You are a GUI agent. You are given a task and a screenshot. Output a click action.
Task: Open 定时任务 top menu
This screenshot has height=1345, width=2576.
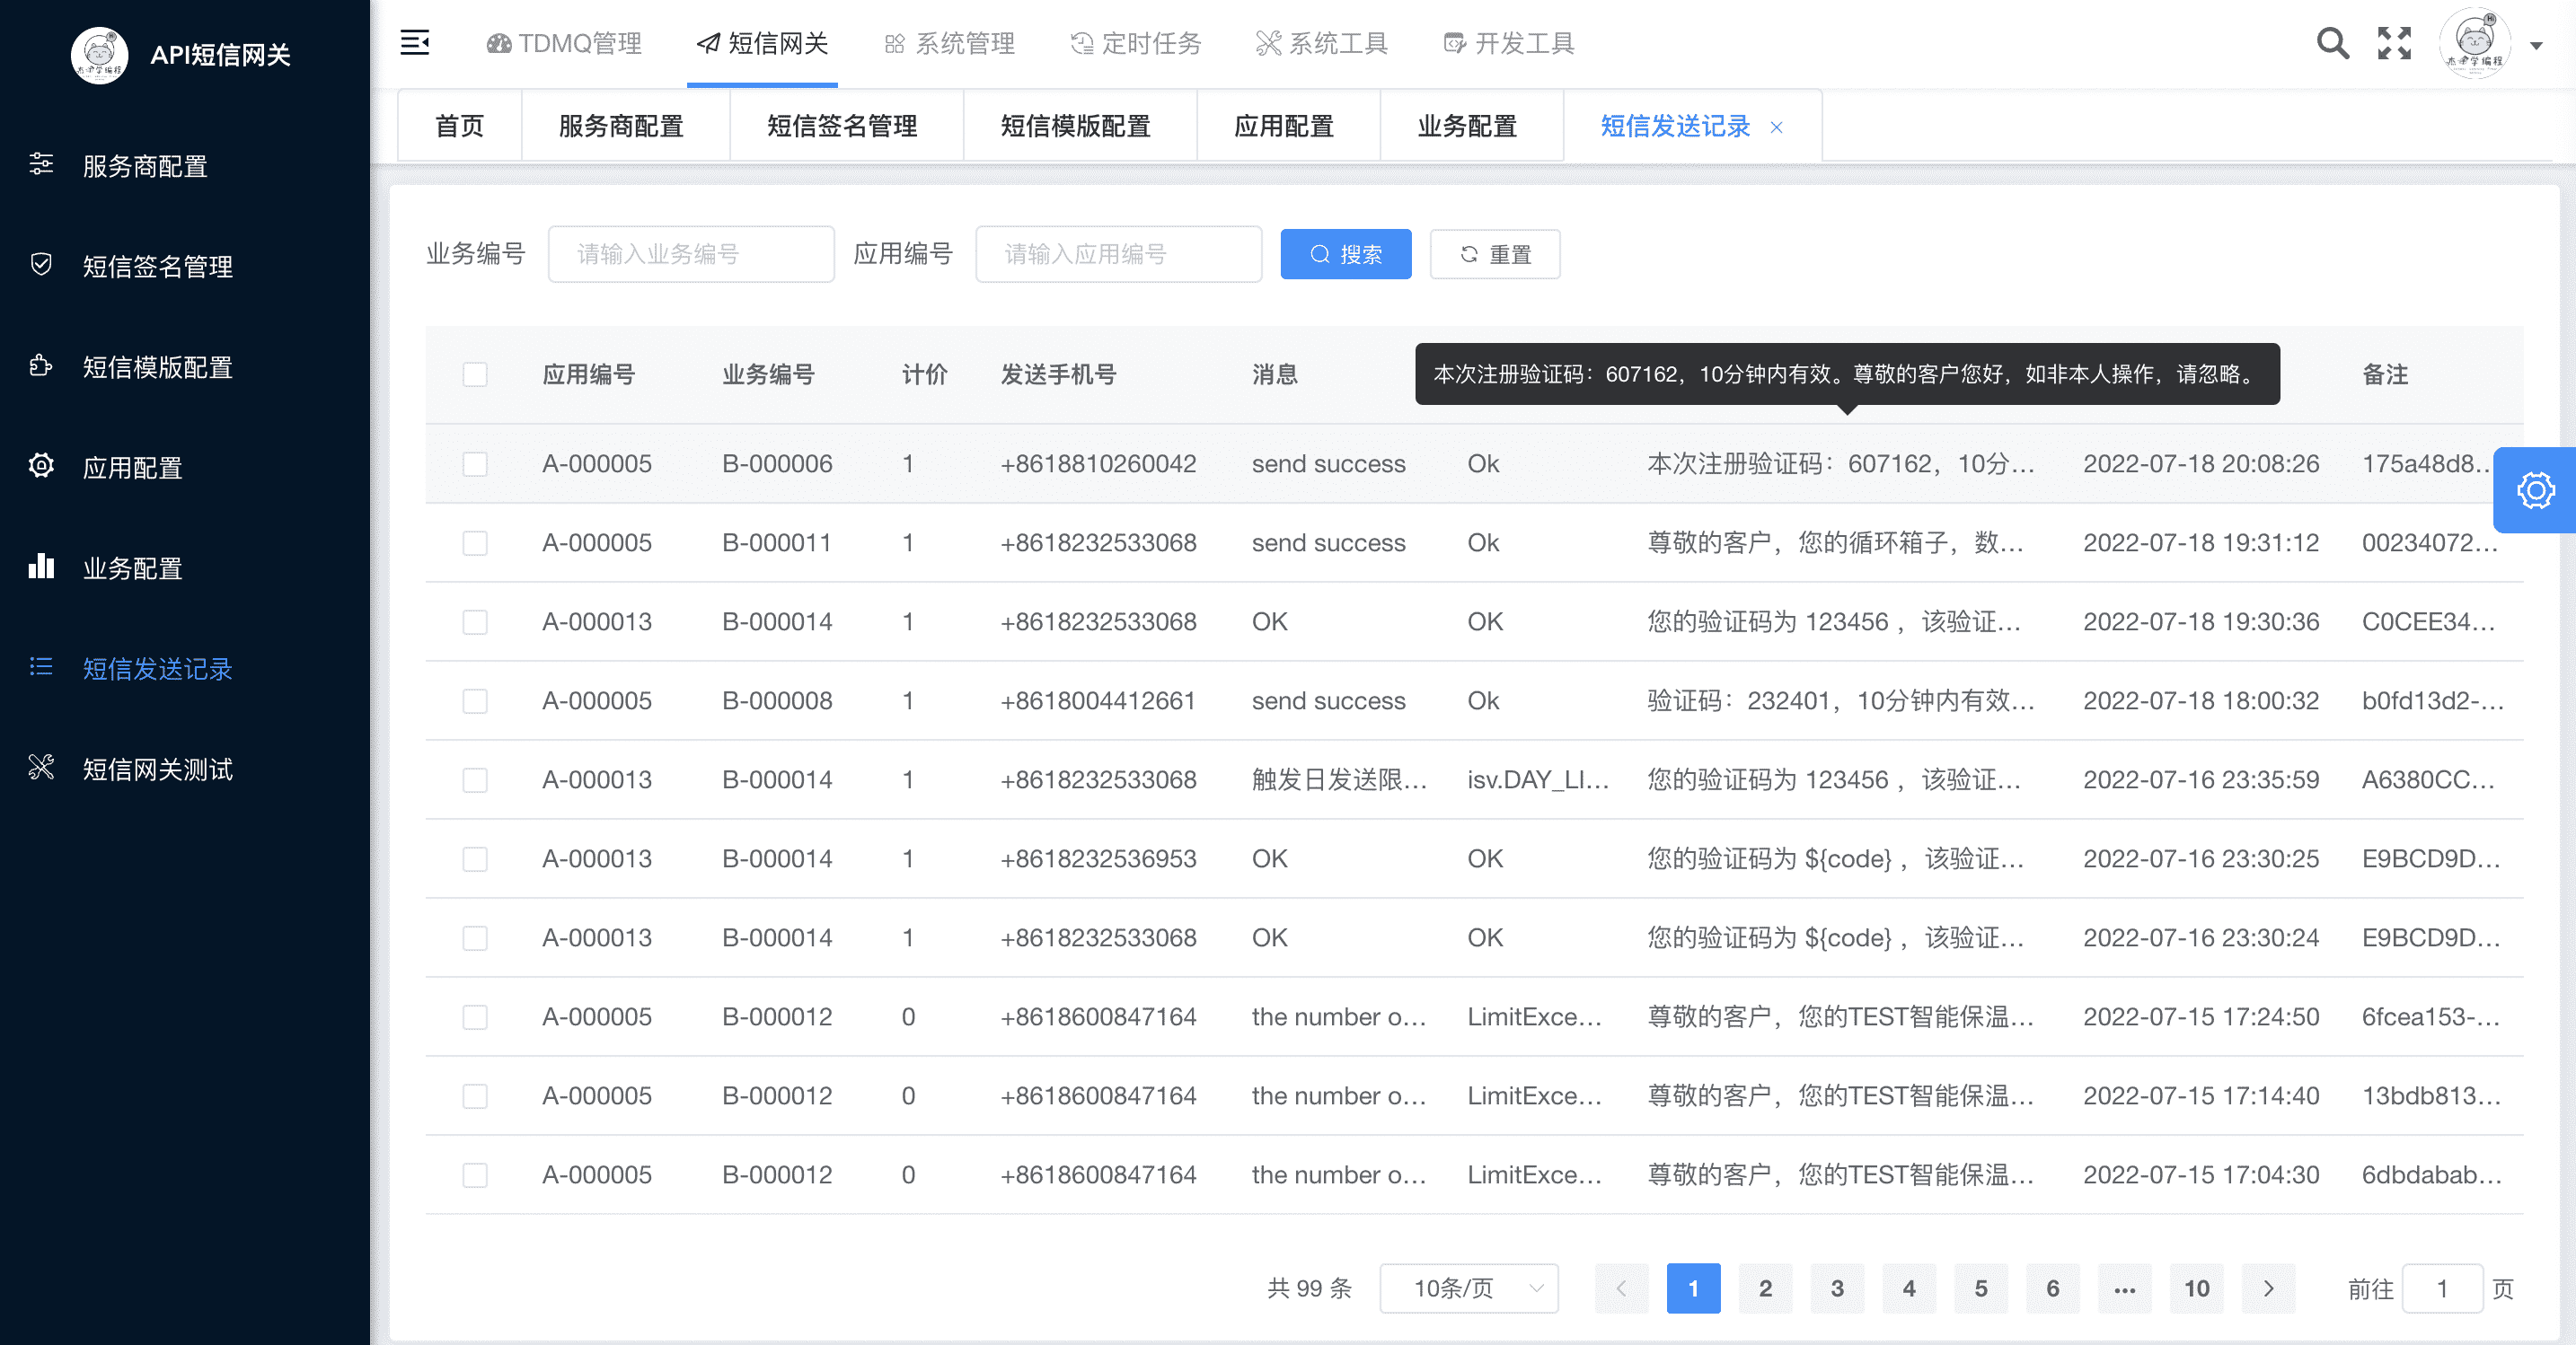point(1136,43)
